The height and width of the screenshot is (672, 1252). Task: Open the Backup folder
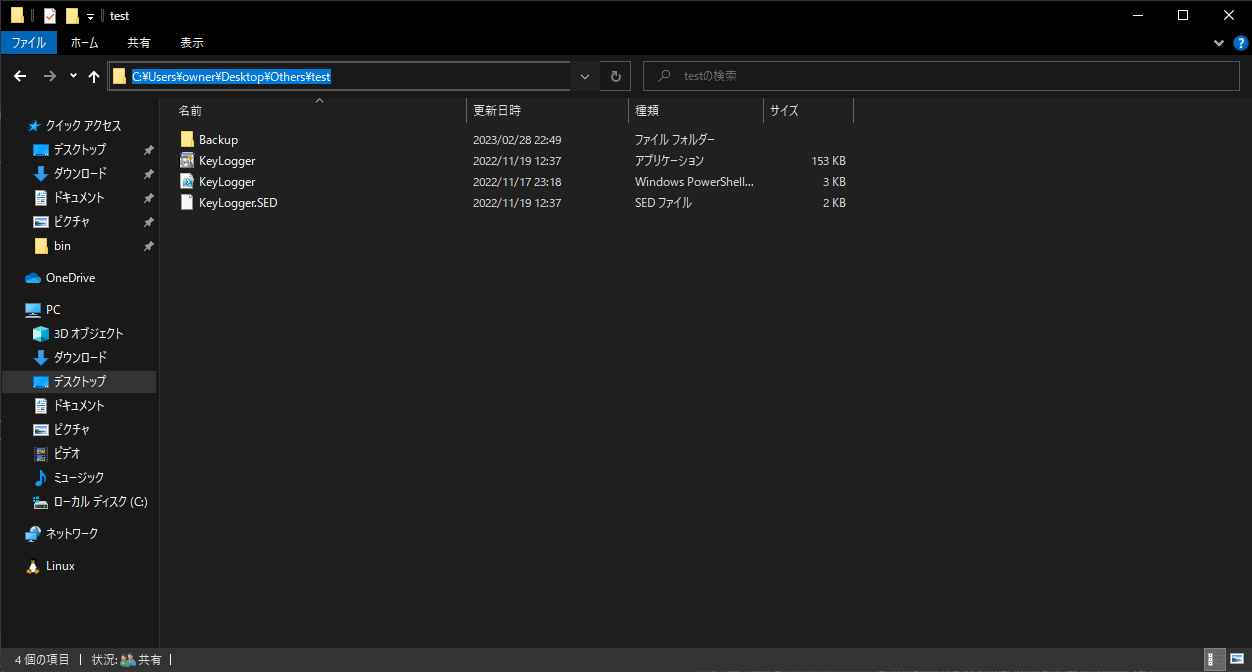pyautogui.click(x=218, y=140)
